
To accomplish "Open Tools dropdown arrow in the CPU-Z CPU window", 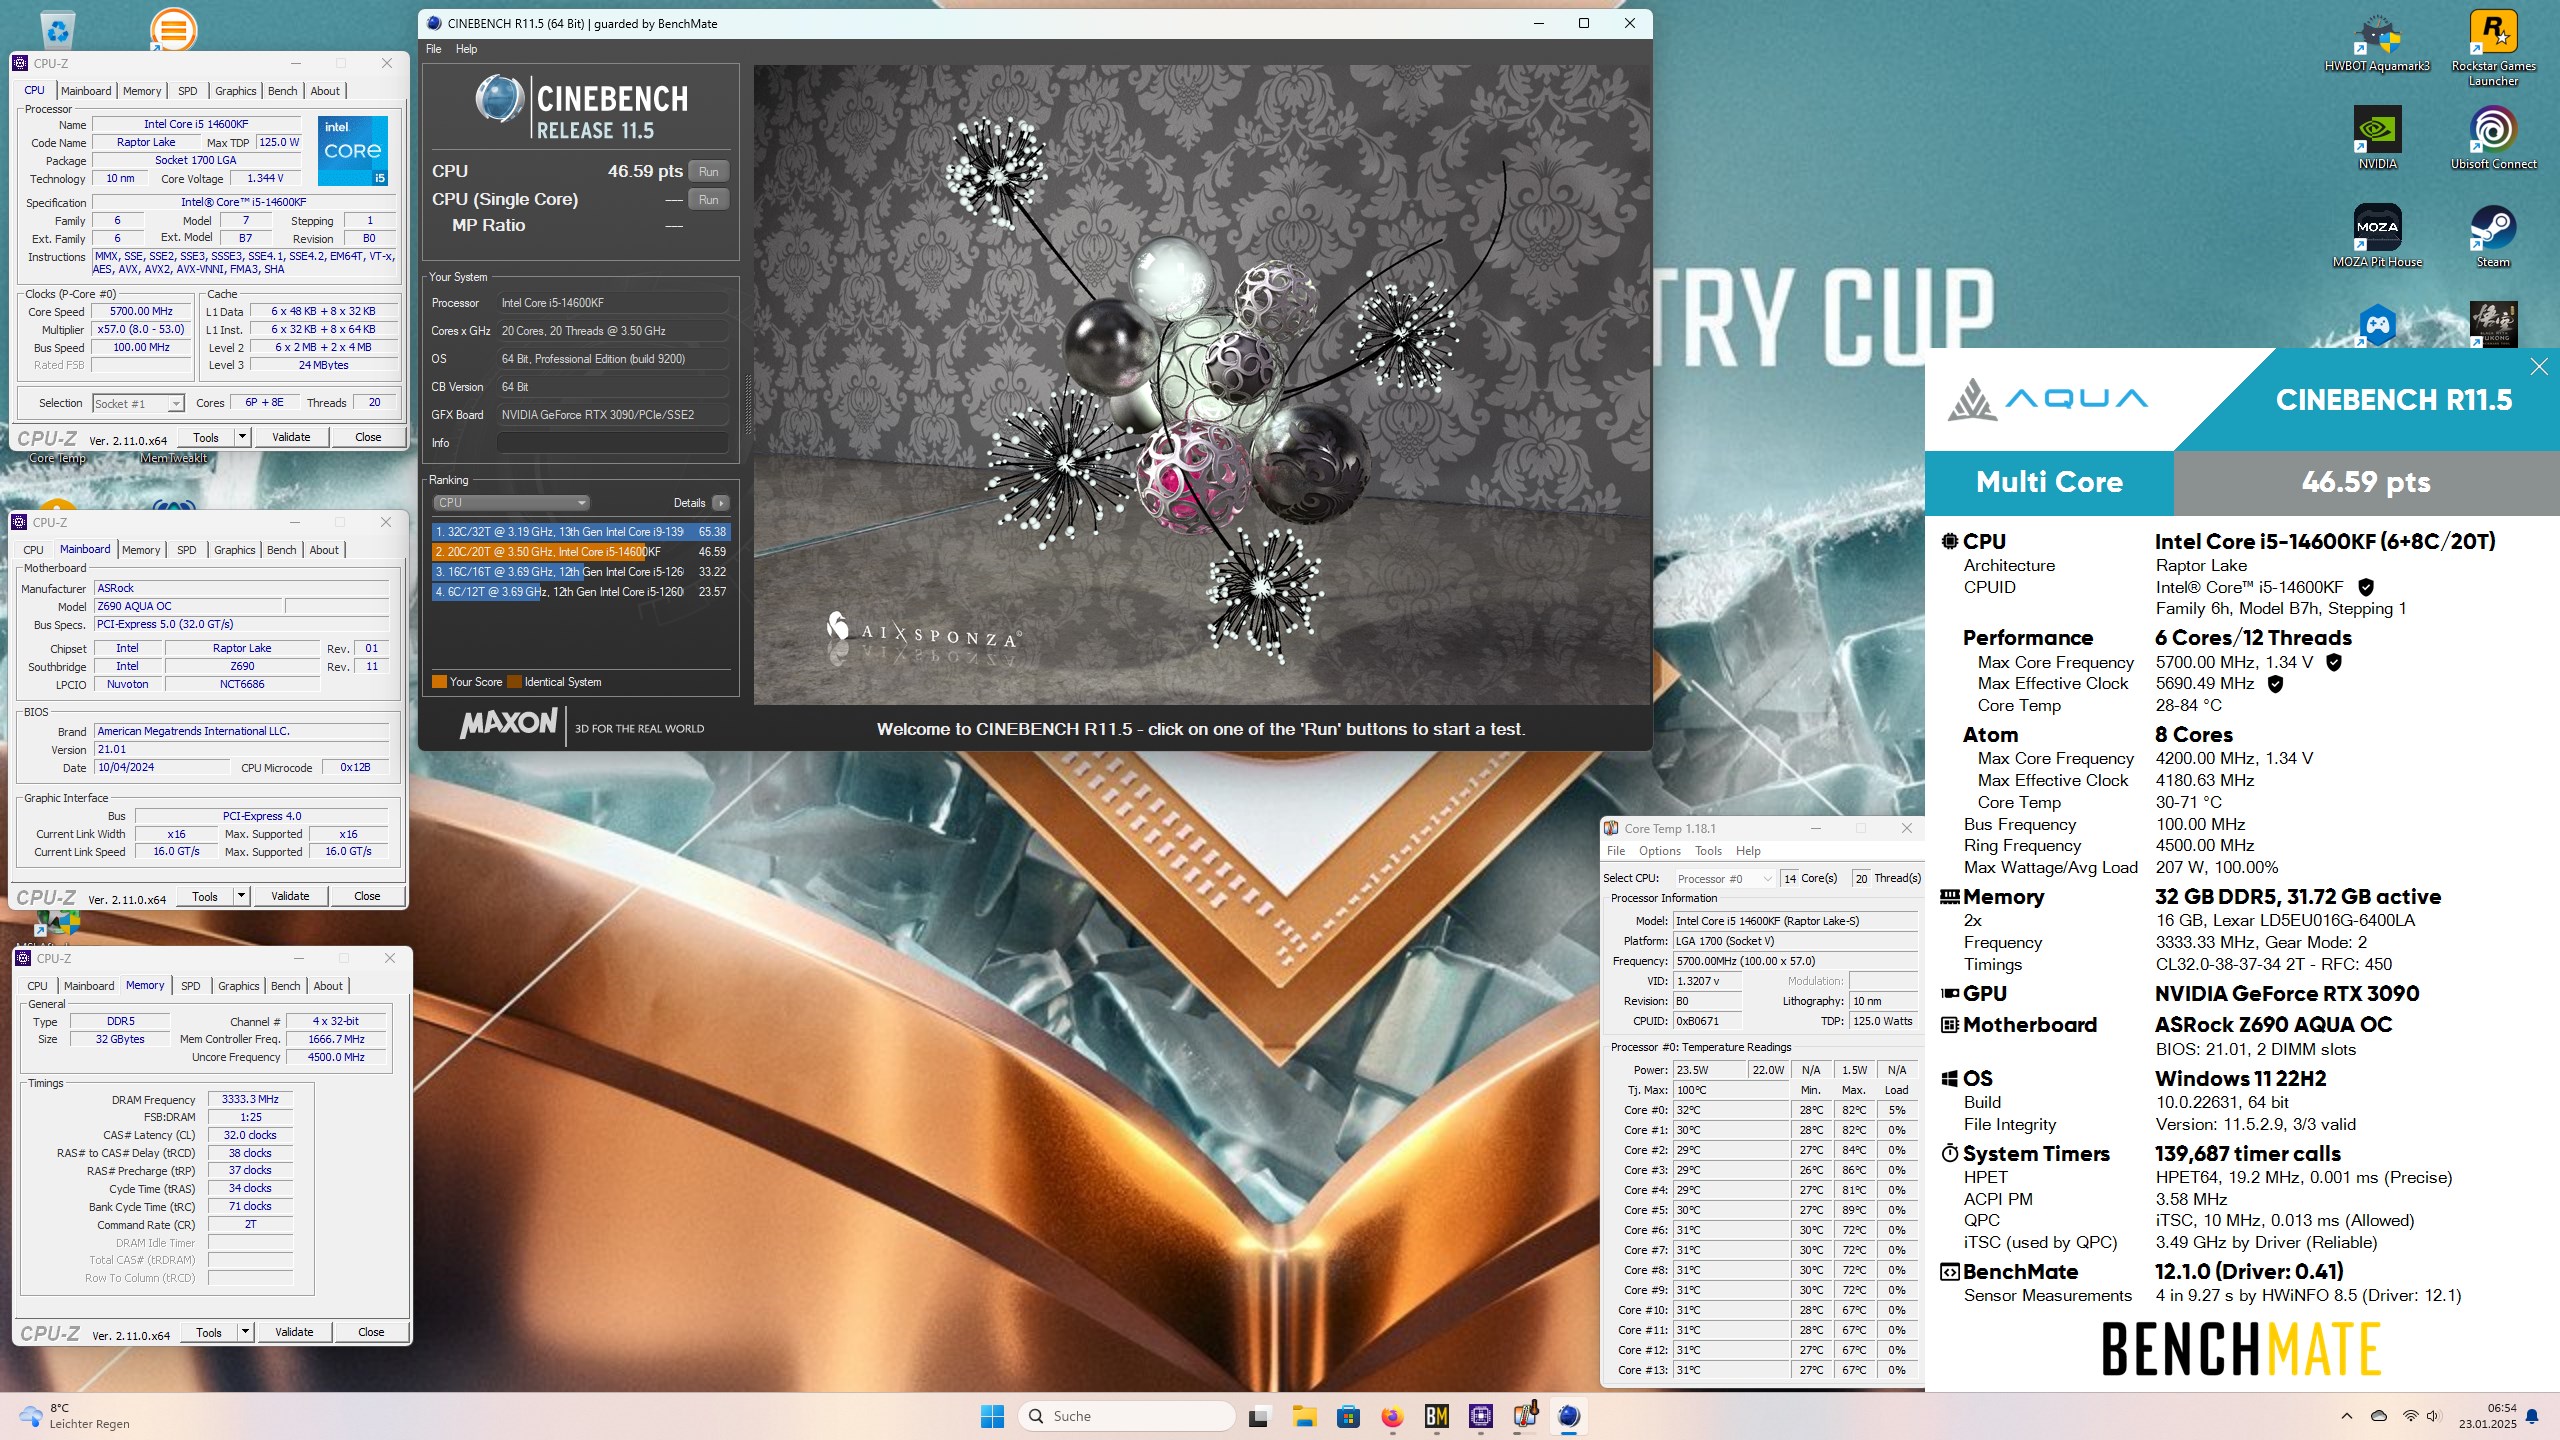I will click(x=242, y=437).
